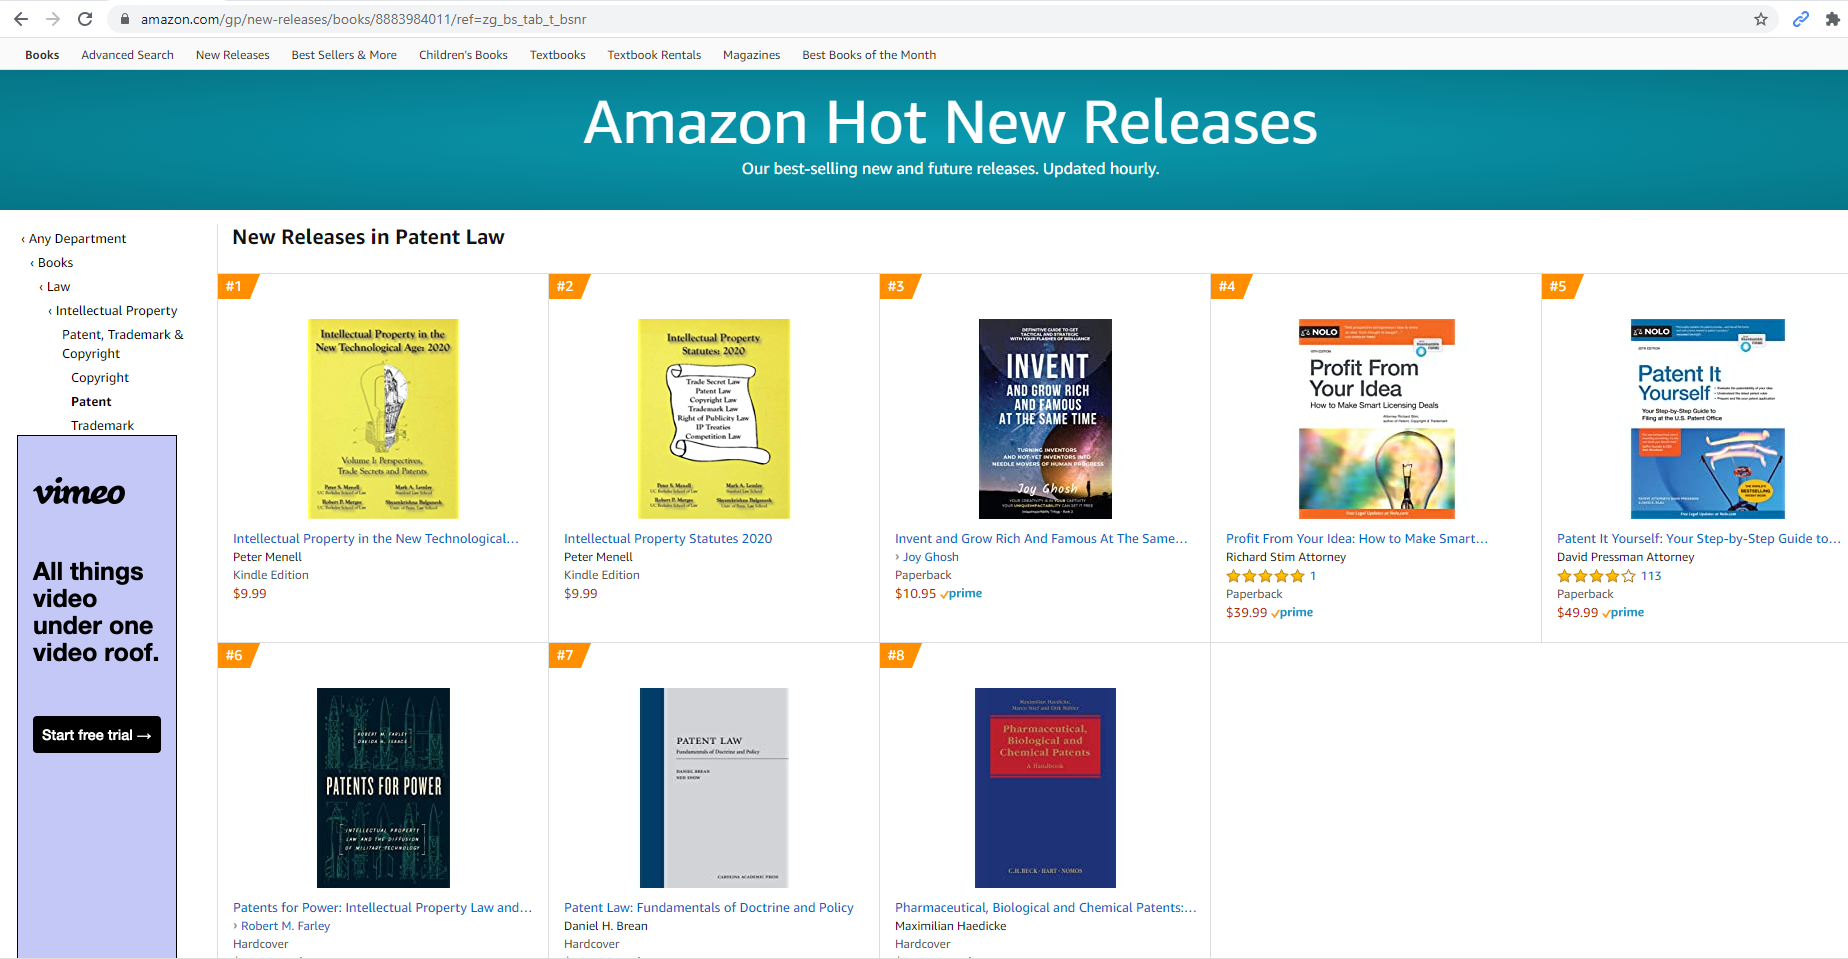Screen dimensions: 1848x959
Task: Click the browser forward arrow
Action: pyautogui.click(x=53, y=19)
